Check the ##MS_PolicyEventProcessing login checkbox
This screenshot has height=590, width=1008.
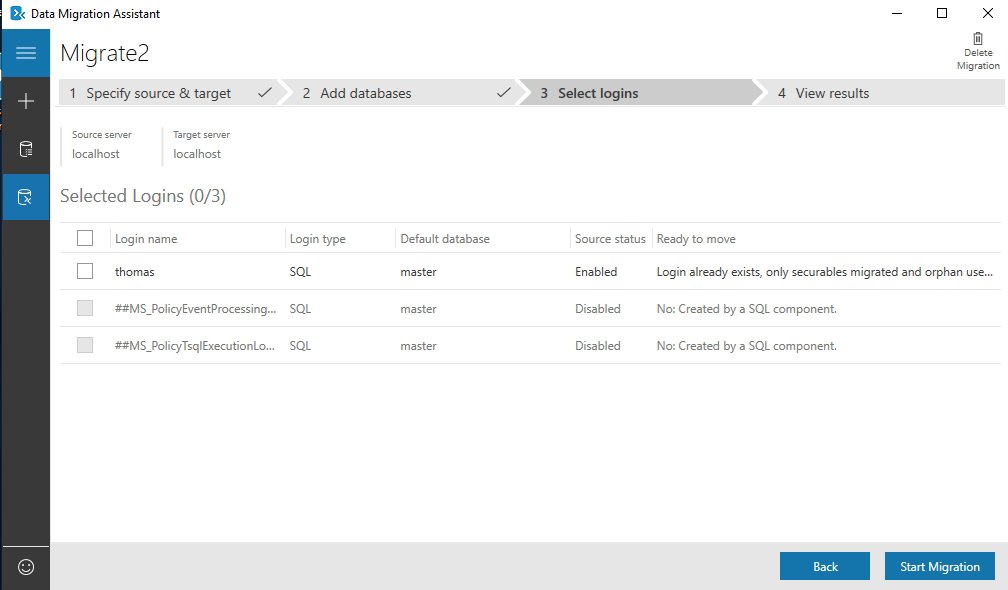coord(85,308)
